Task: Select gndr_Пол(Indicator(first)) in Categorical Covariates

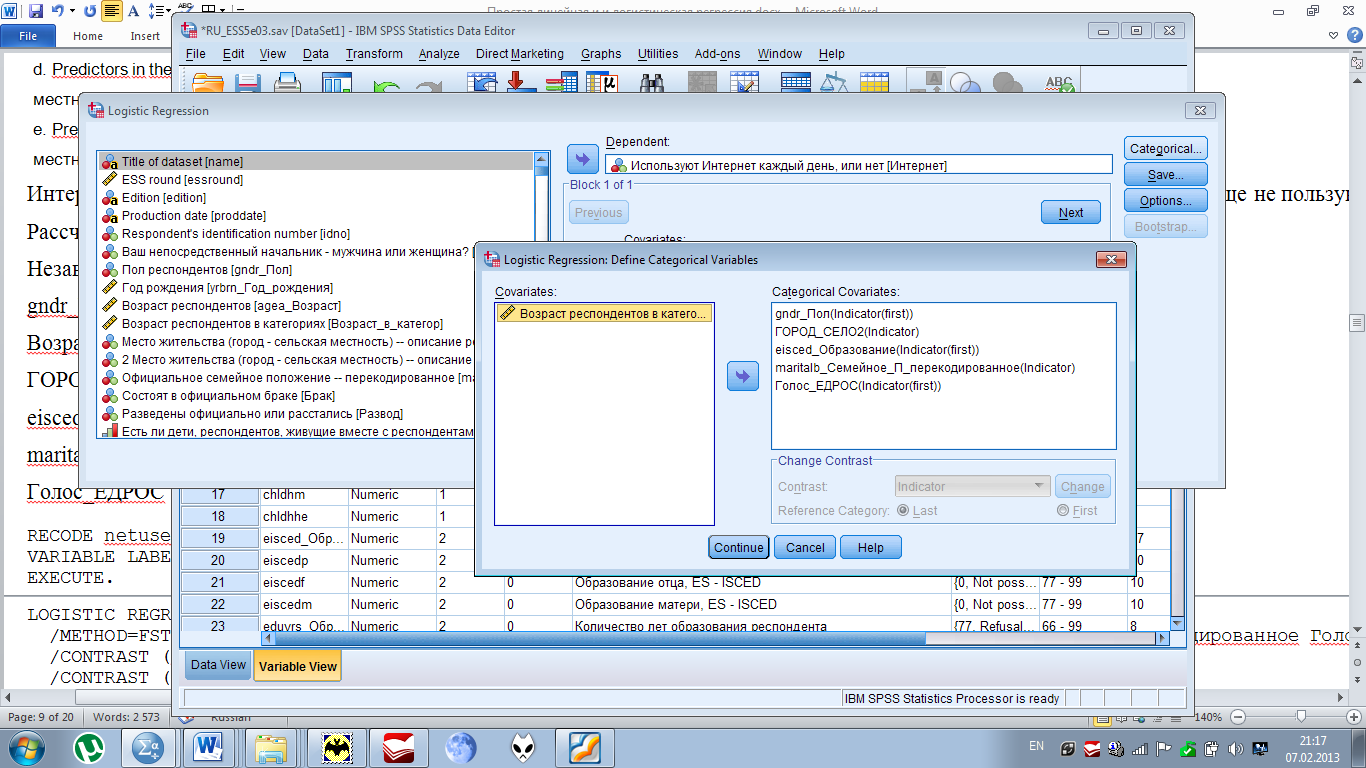Action: [x=845, y=313]
